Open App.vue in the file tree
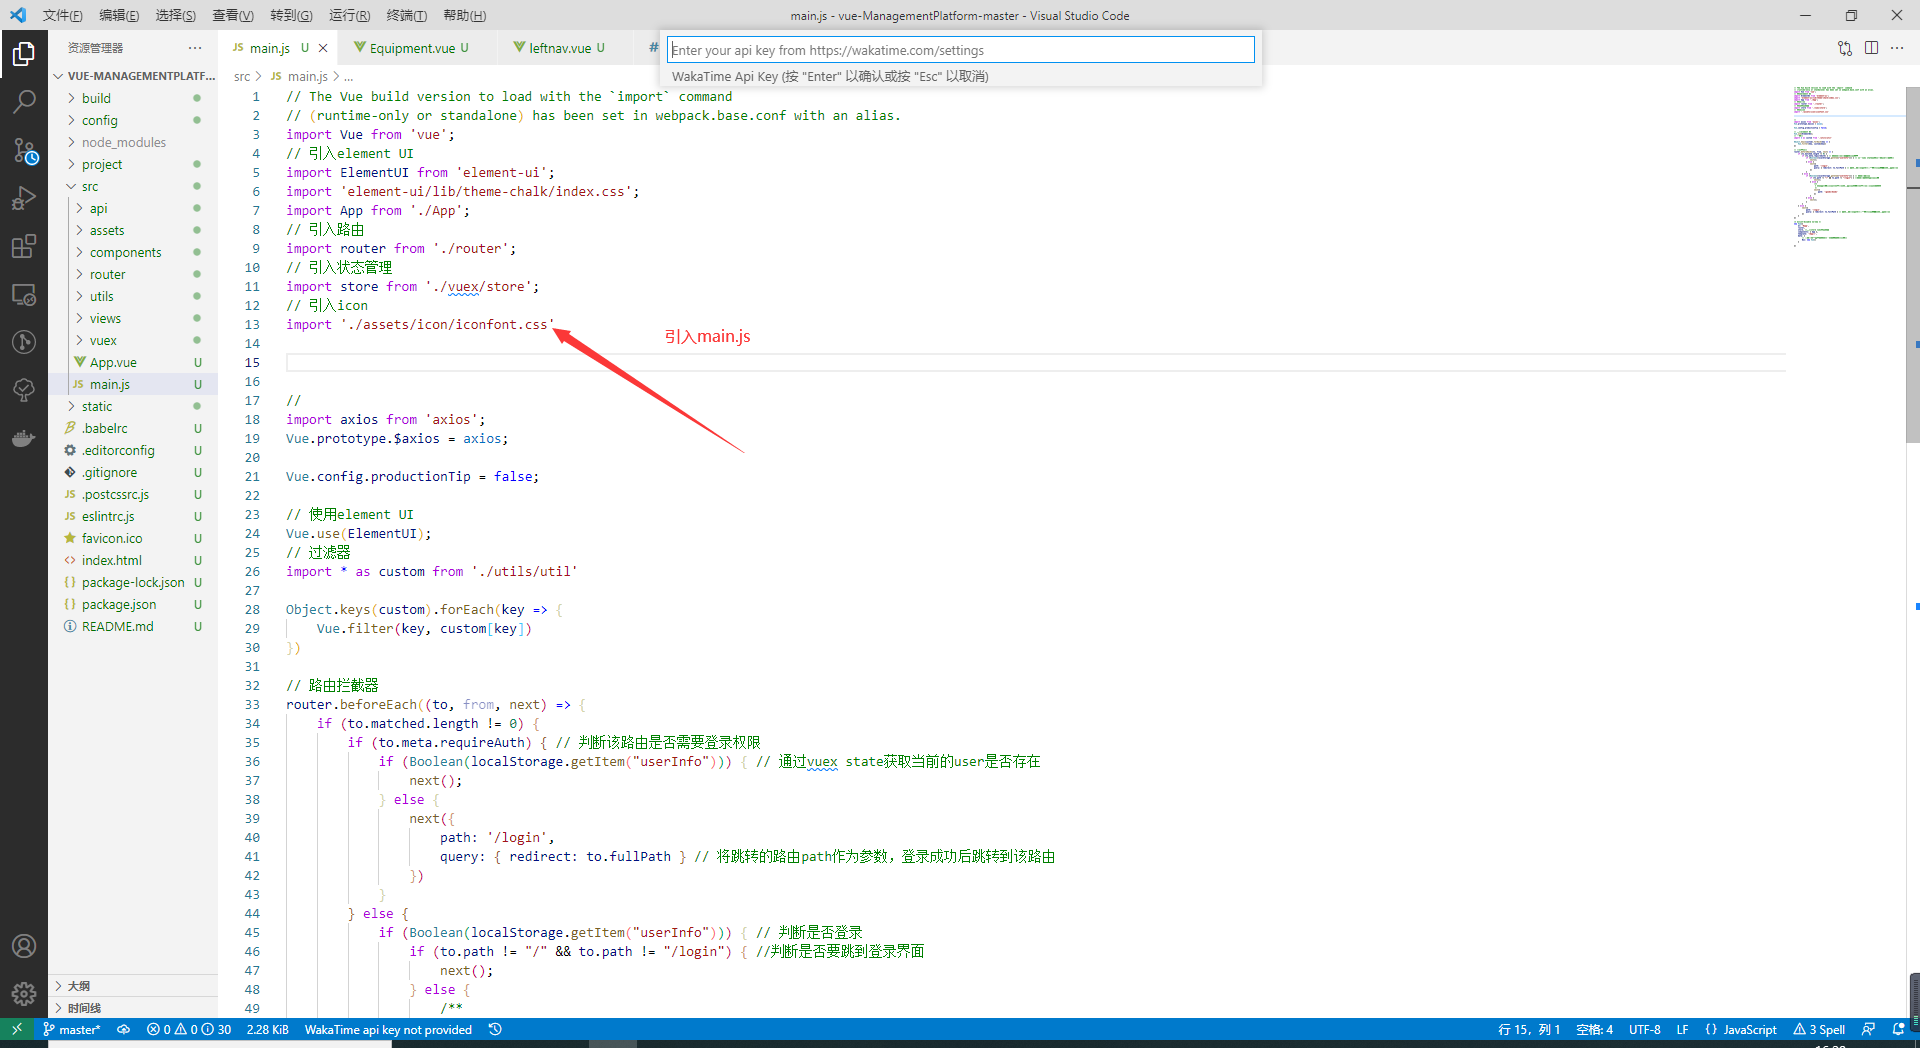 click(x=133, y=362)
